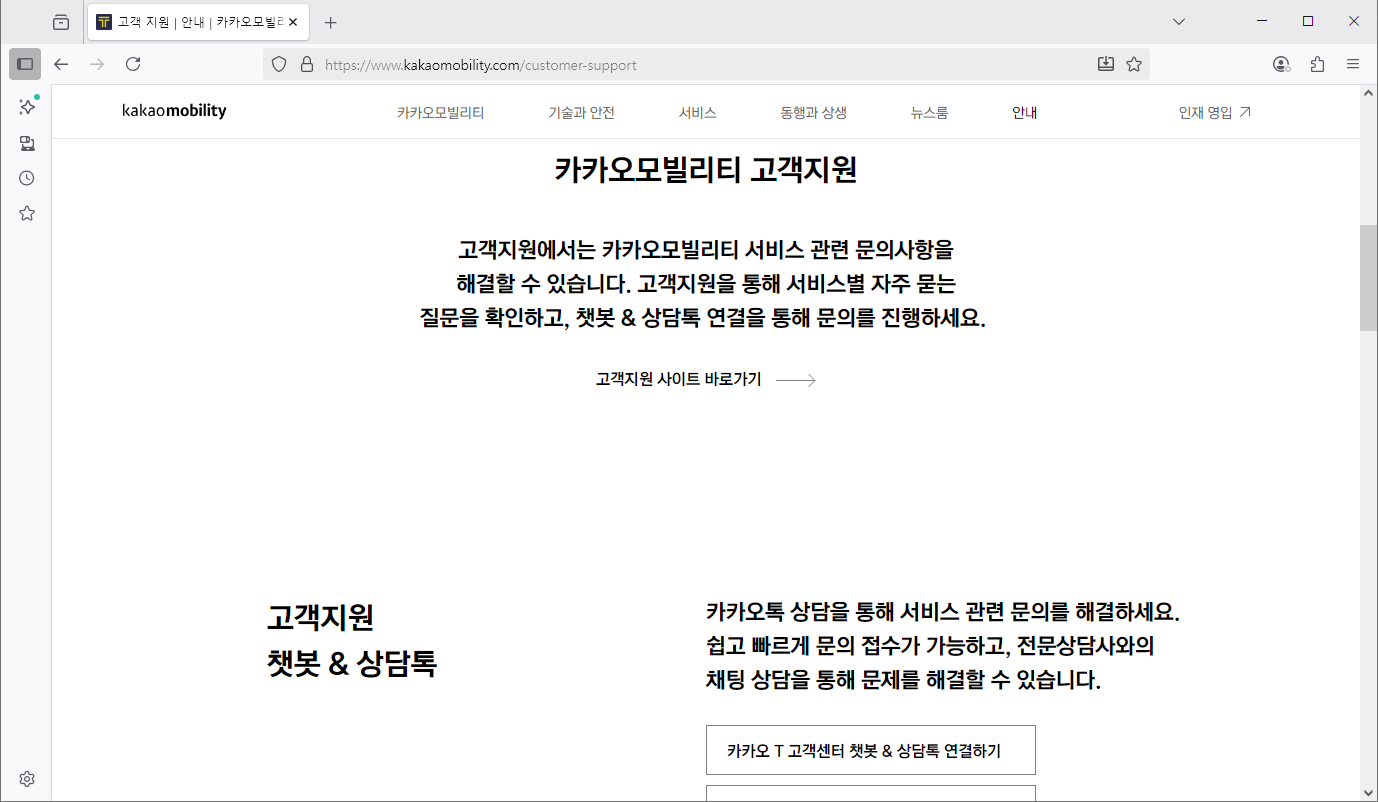Click 카카오 T 고객센터 챗봇 연결하기 button

870,750
